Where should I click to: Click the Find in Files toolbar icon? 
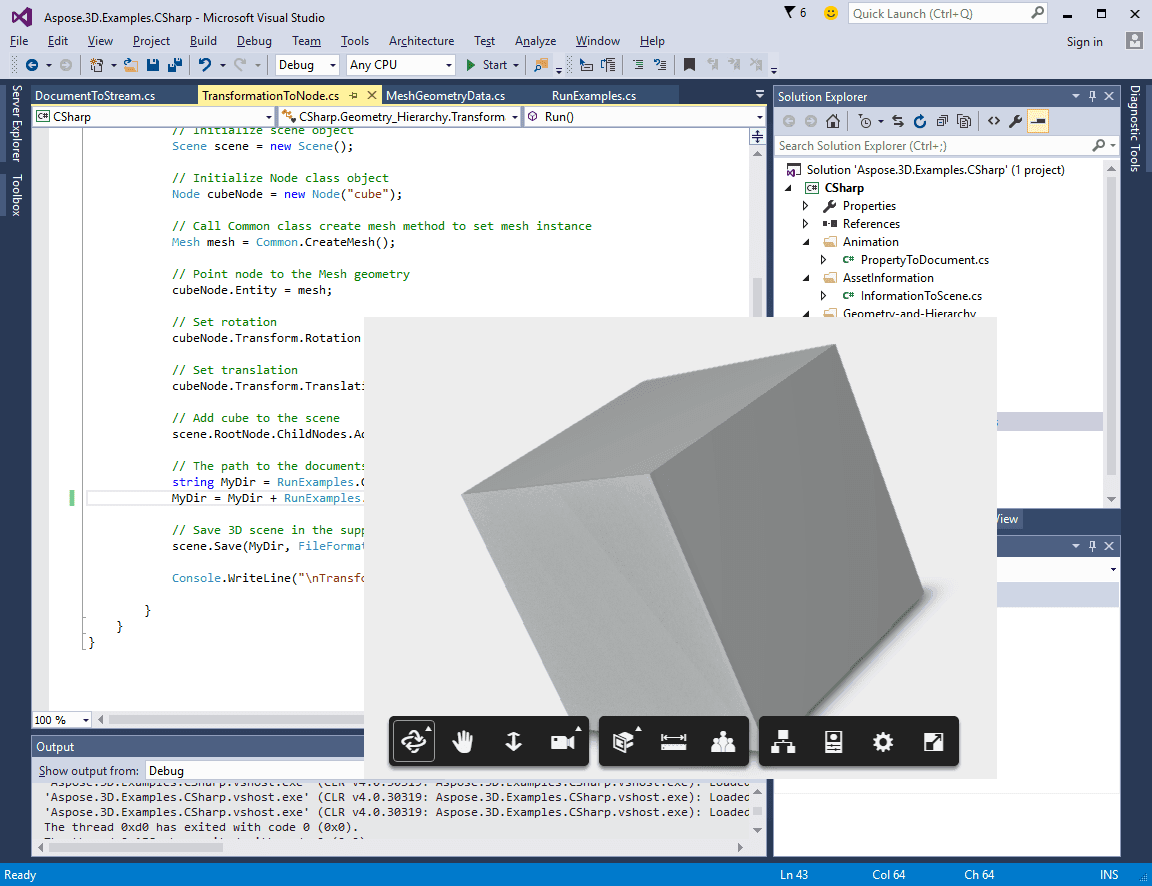[x=541, y=65]
